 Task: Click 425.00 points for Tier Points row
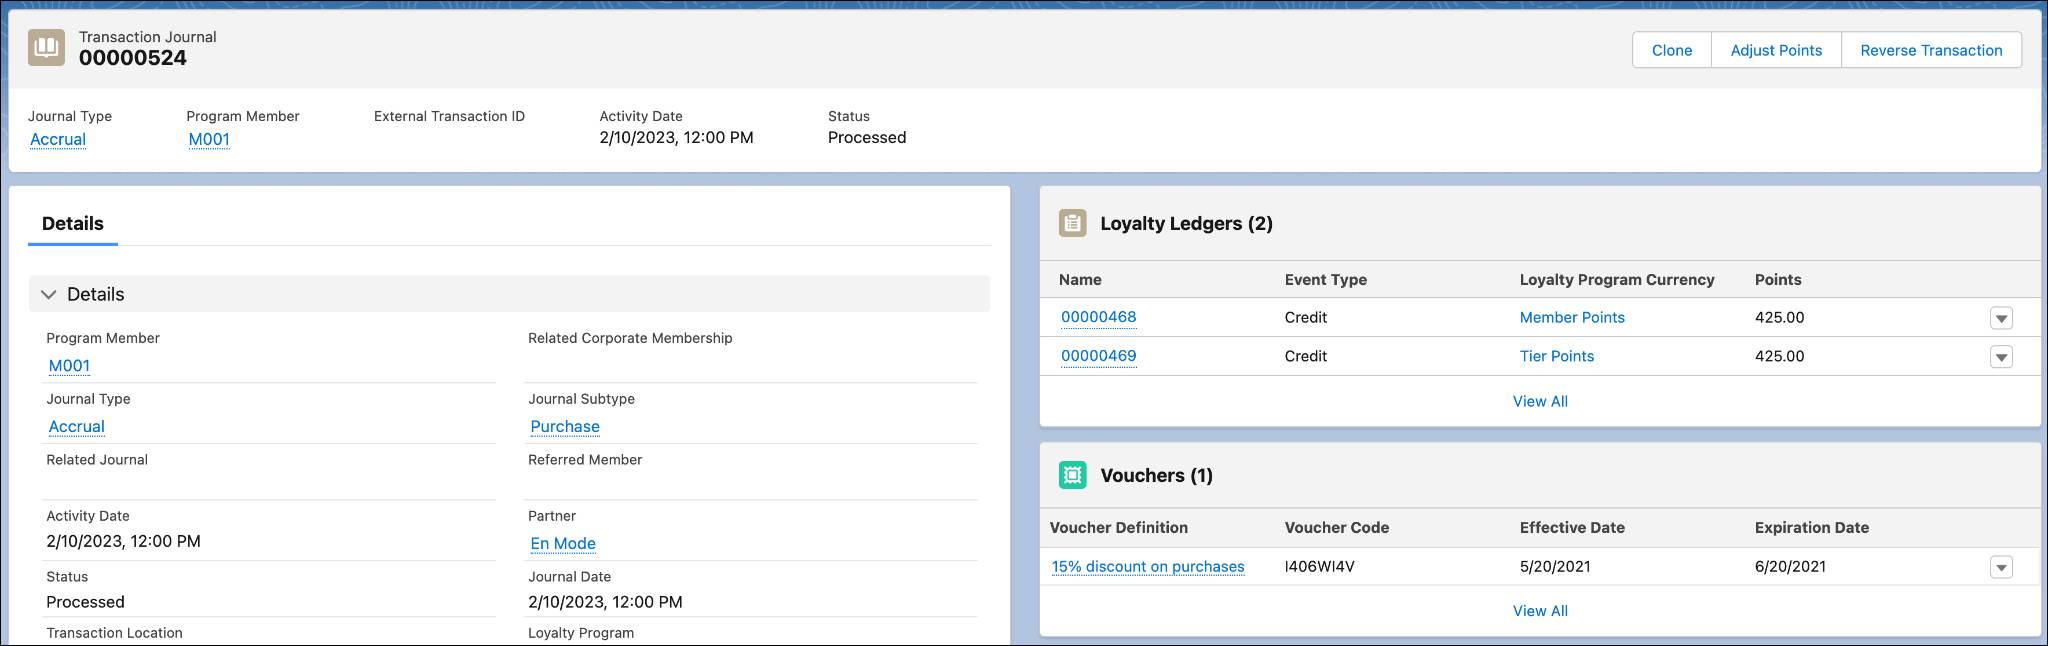click(1780, 356)
